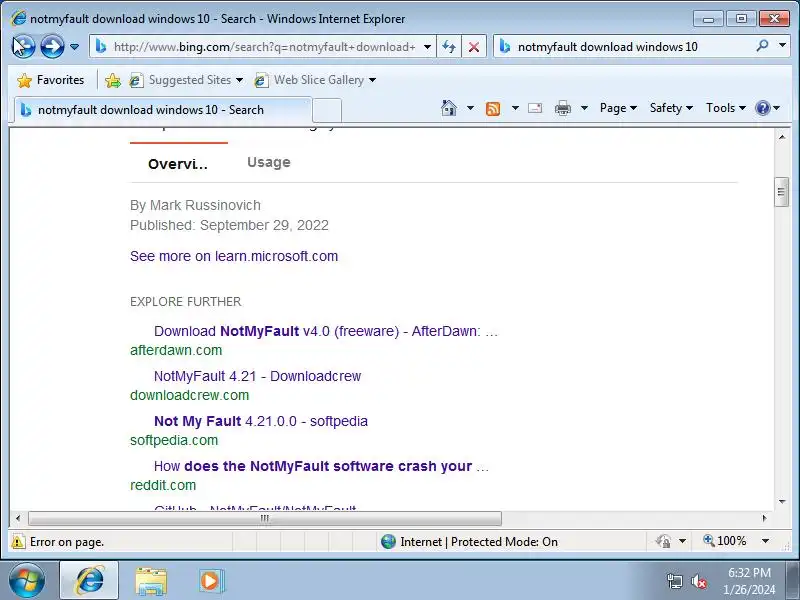The width and height of the screenshot is (800, 600).
Task: Click the Help question mark icon
Action: pos(763,108)
